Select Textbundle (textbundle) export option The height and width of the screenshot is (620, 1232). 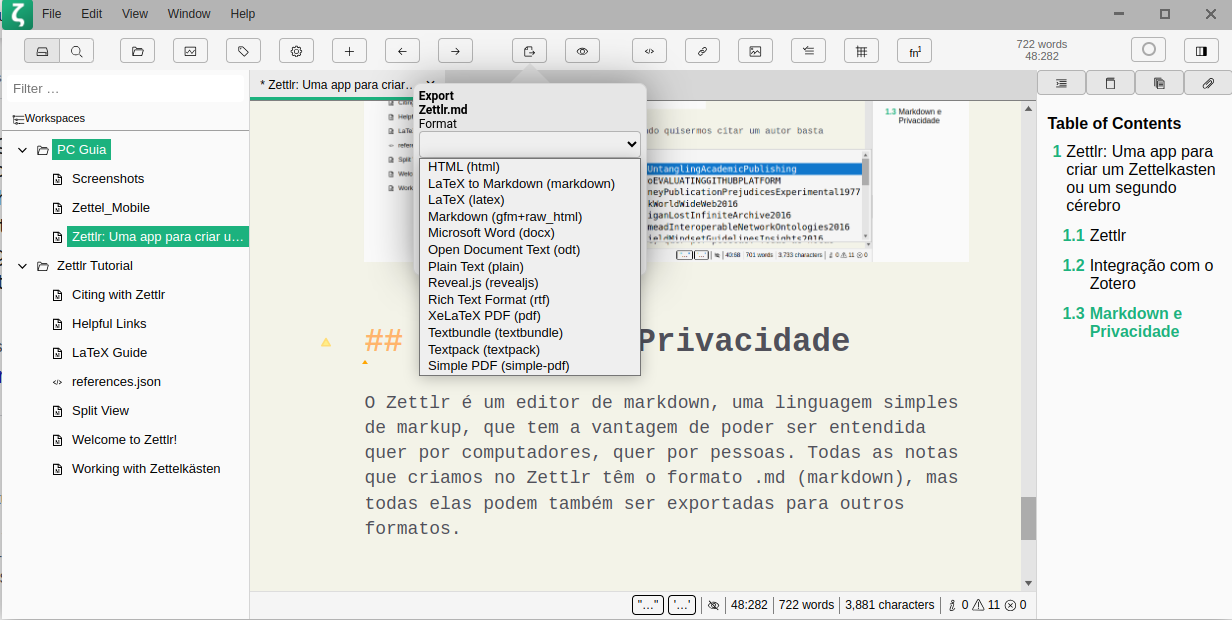pos(530,333)
